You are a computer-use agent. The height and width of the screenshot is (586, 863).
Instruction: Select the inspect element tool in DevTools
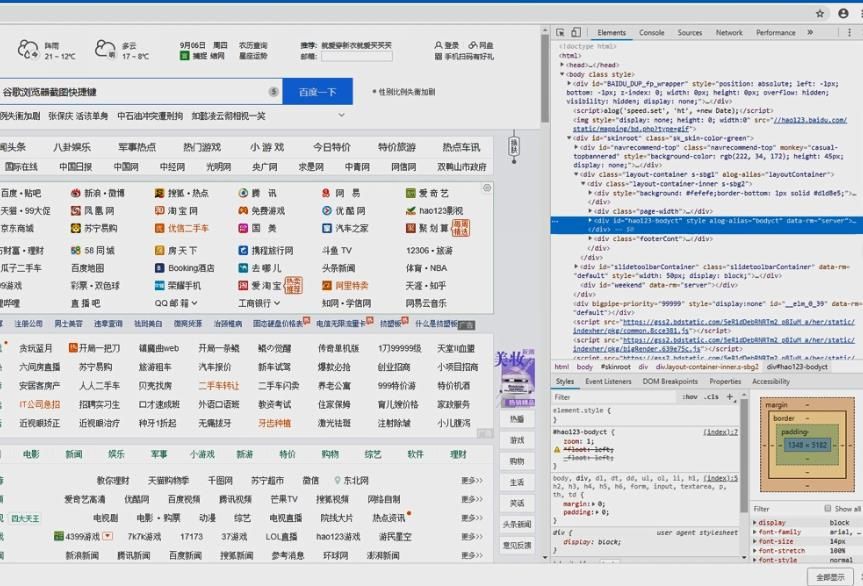pyautogui.click(x=563, y=32)
